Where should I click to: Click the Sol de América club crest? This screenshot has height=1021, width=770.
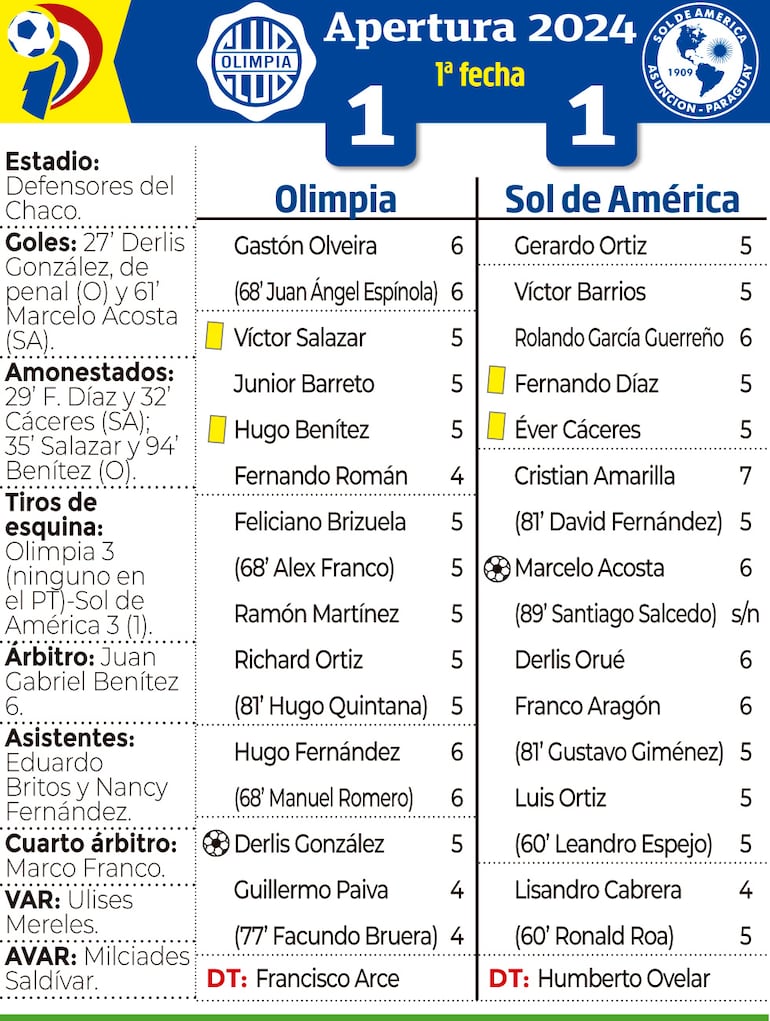click(699, 60)
